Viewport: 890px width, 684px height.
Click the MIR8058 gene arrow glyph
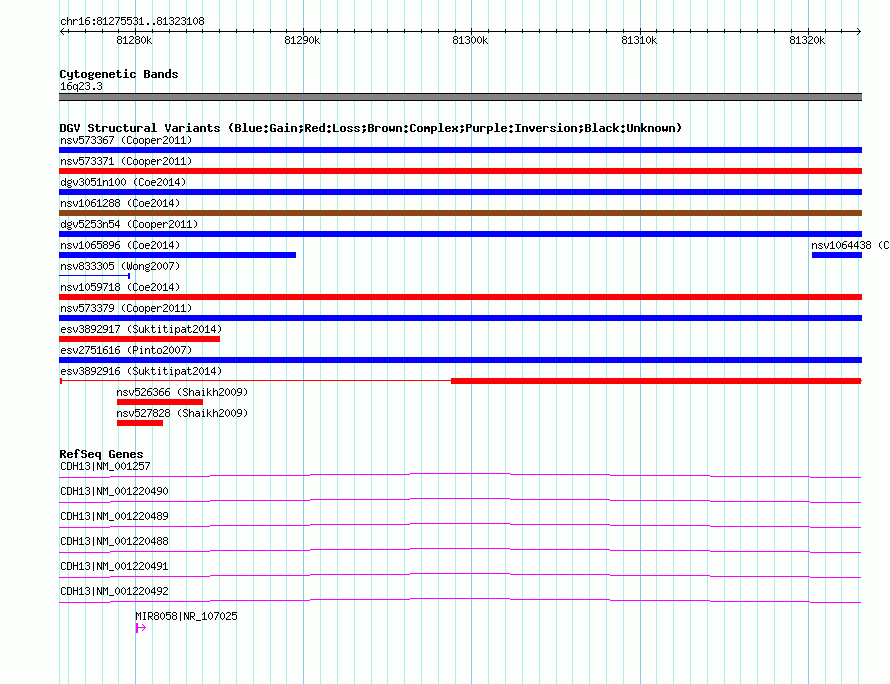point(141,628)
